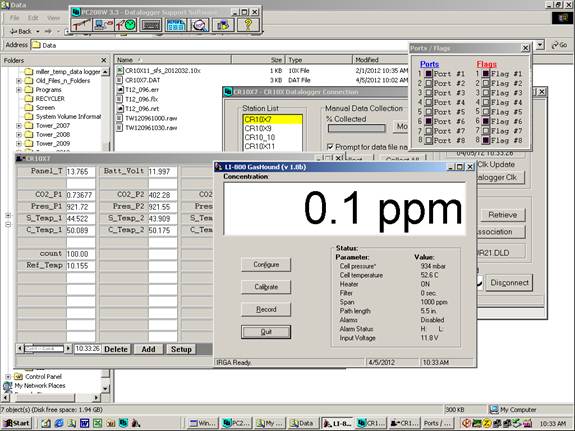Expand the Programs folder node
The width and height of the screenshot is (575, 431).
click(x=19, y=90)
